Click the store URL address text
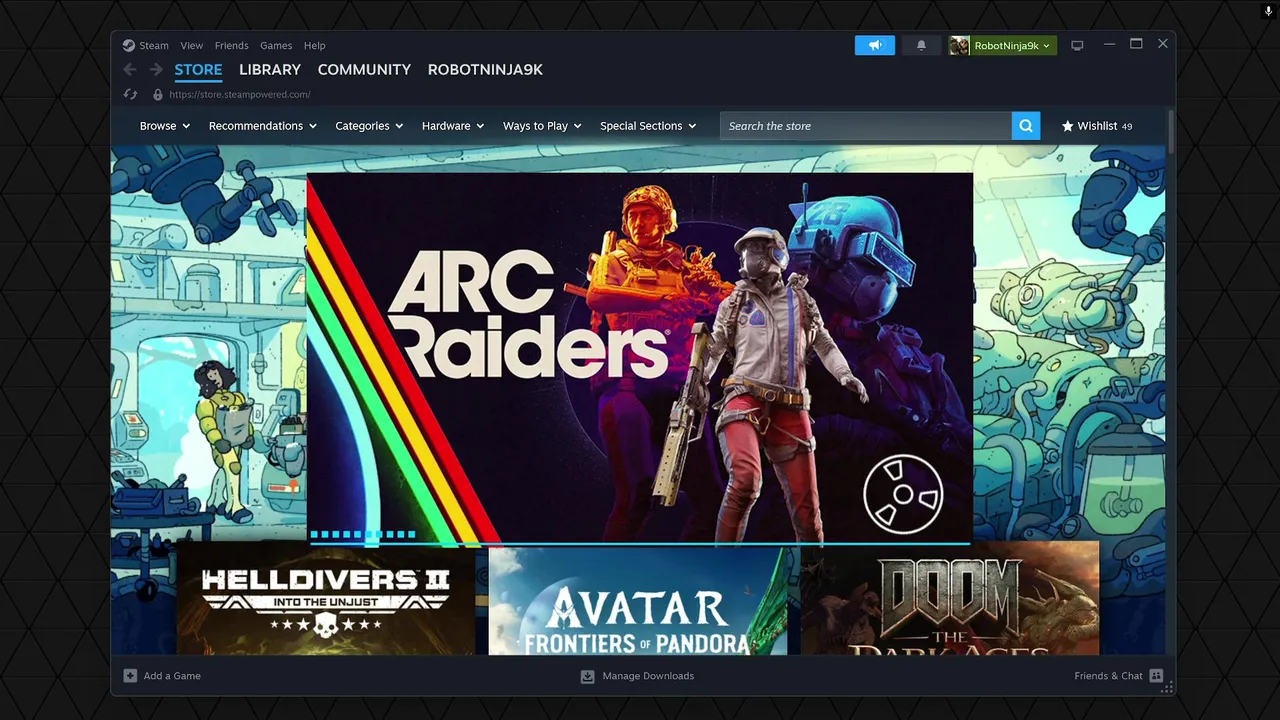Image resolution: width=1280 pixels, height=720 pixels. [x=240, y=94]
